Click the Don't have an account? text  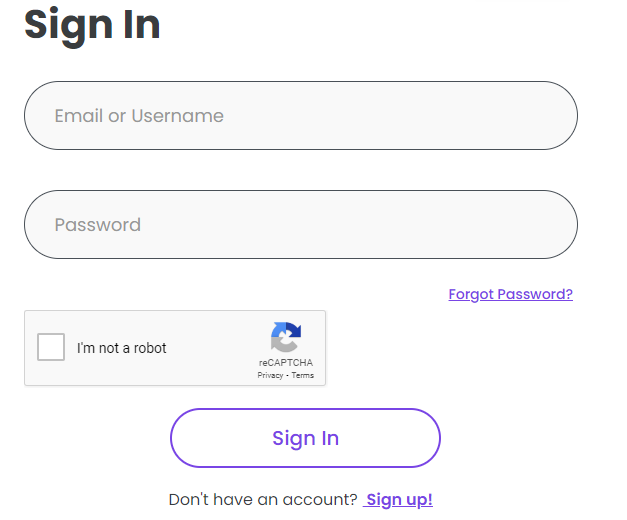[263, 500]
